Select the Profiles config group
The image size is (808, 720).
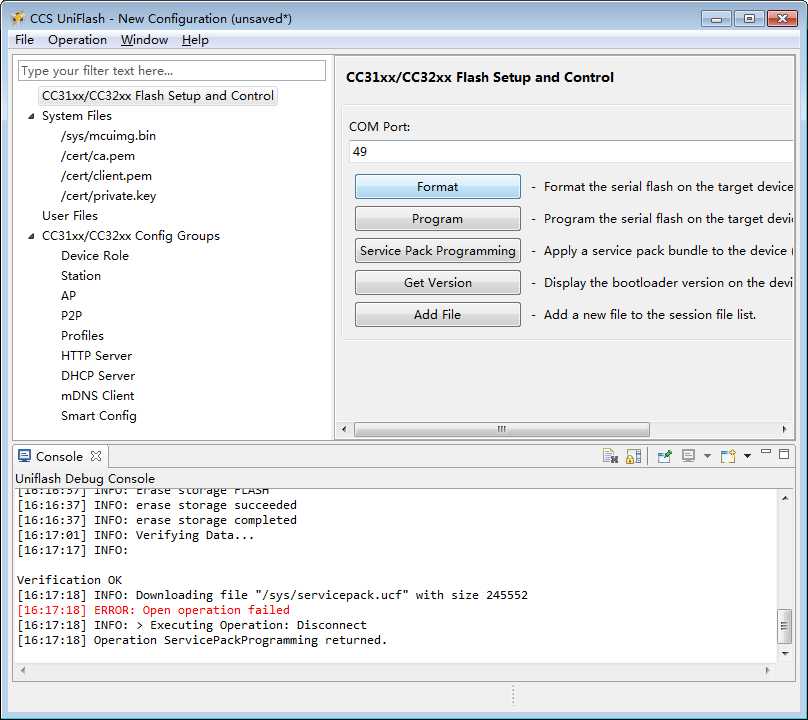(82, 336)
